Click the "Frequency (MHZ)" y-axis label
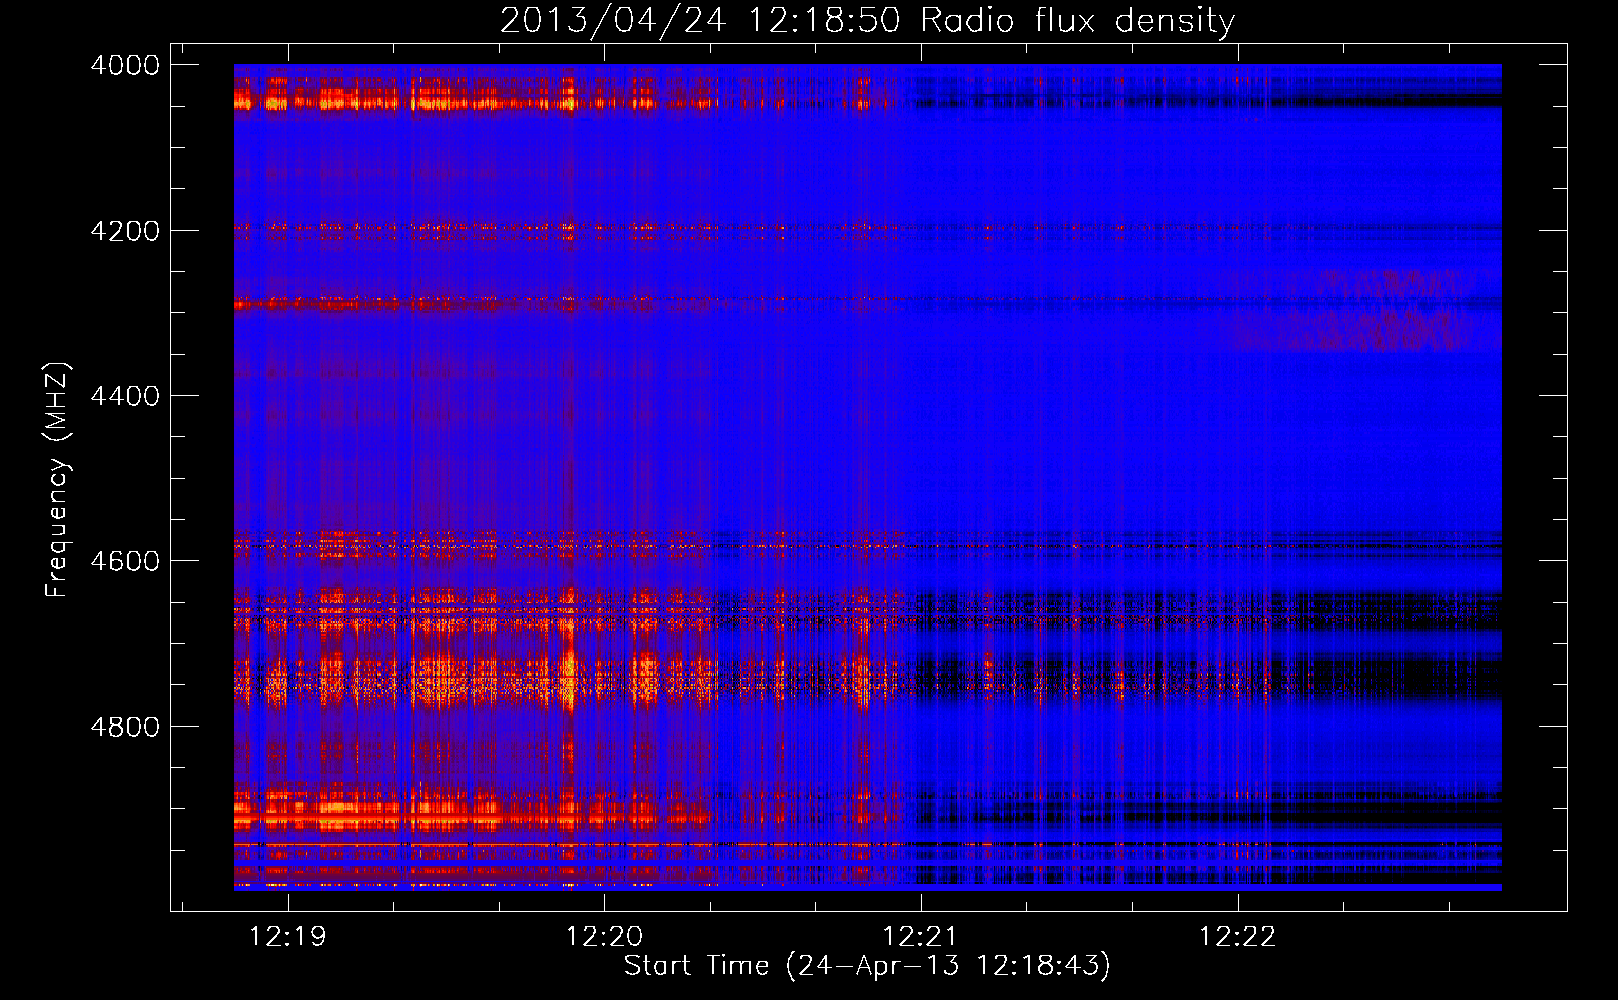The width and height of the screenshot is (1618, 1000). pyautogui.click(x=57, y=480)
